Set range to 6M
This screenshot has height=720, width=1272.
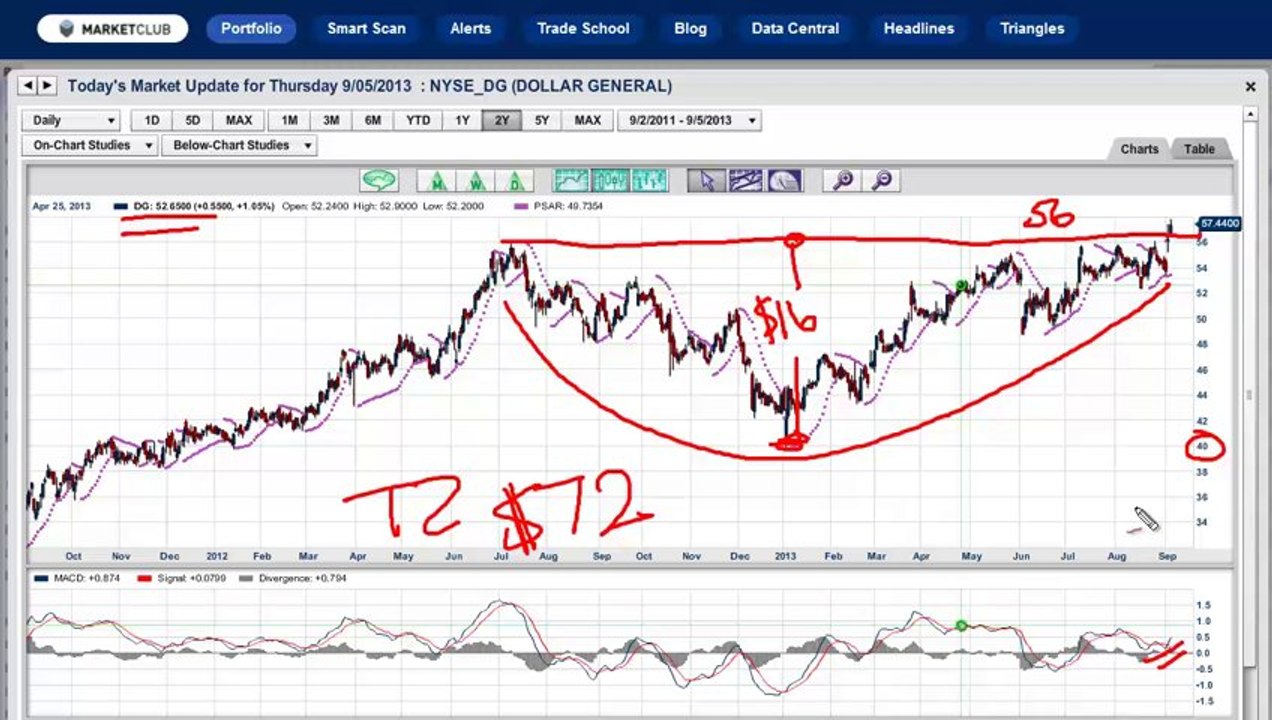point(372,120)
